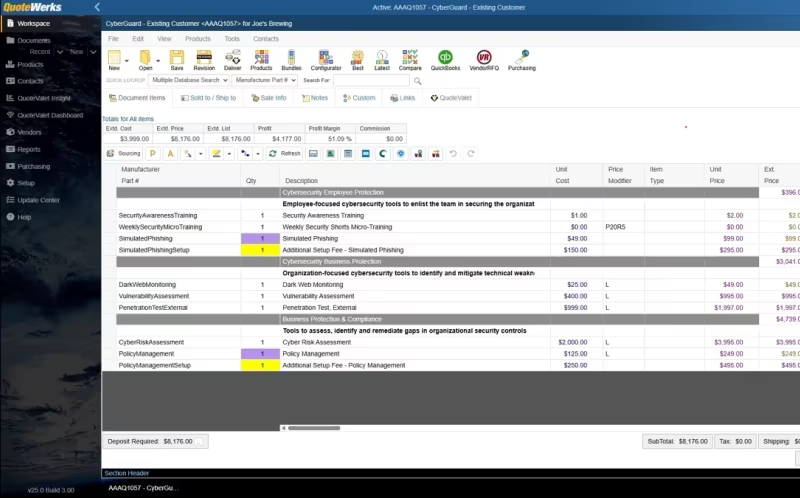Expand the line connector tool dropdown arrow
The height and width of the screenshot is (500, 800).
point(258,154)
